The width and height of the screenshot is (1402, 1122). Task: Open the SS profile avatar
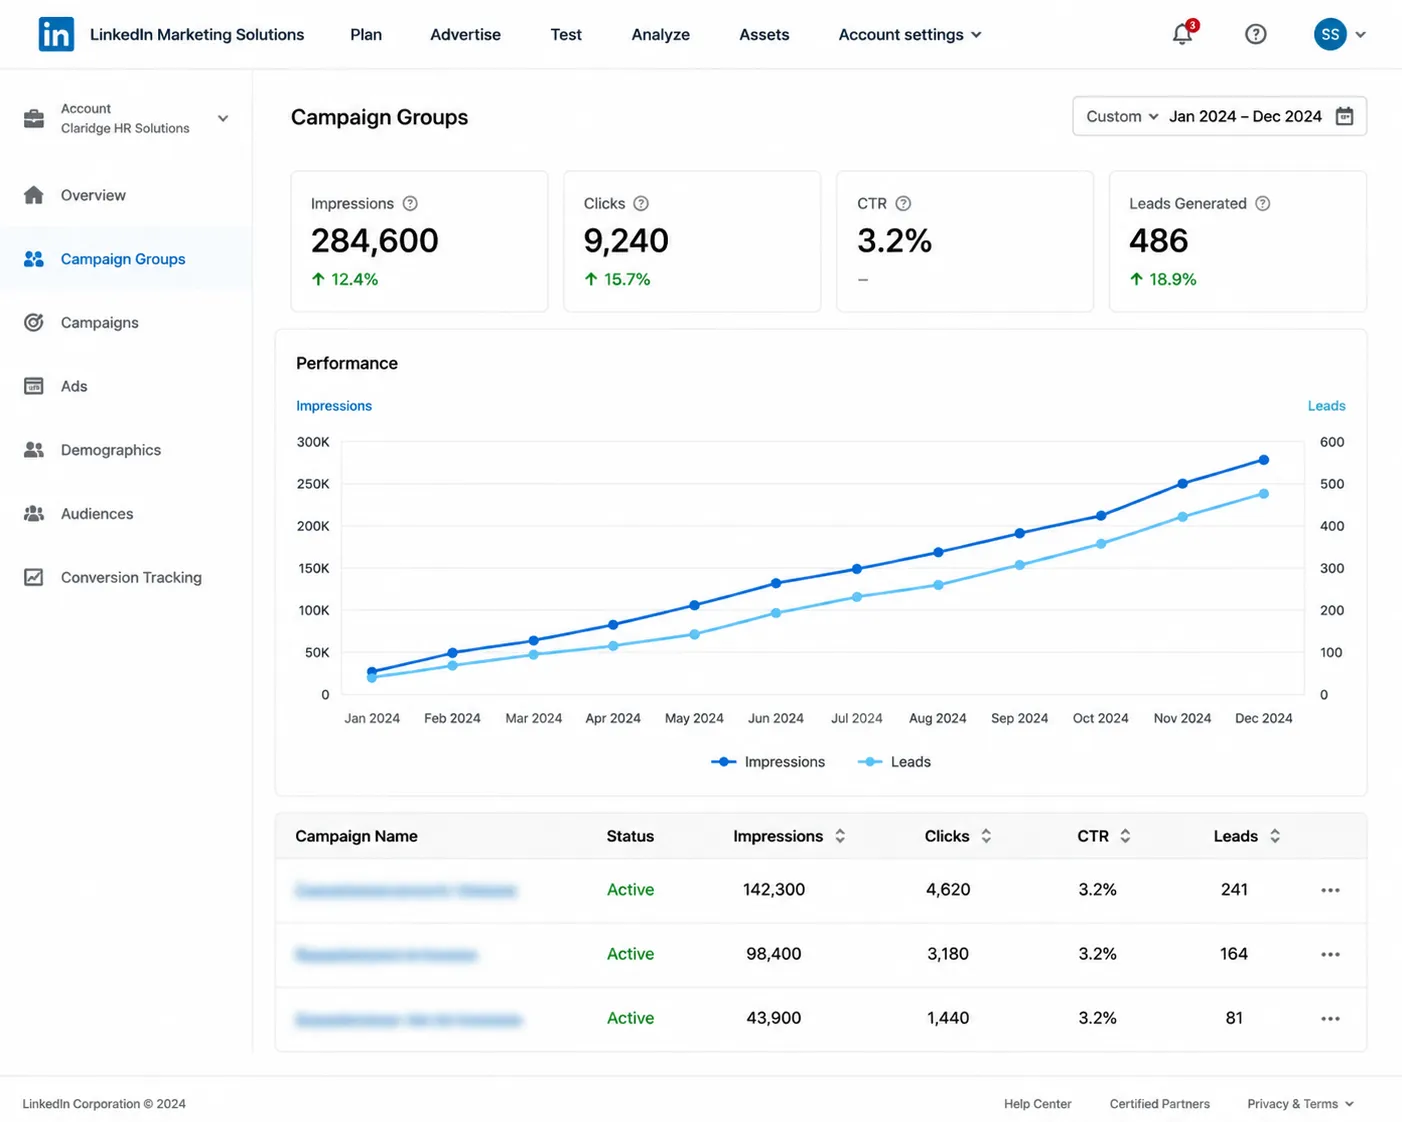pos(1330,34)
